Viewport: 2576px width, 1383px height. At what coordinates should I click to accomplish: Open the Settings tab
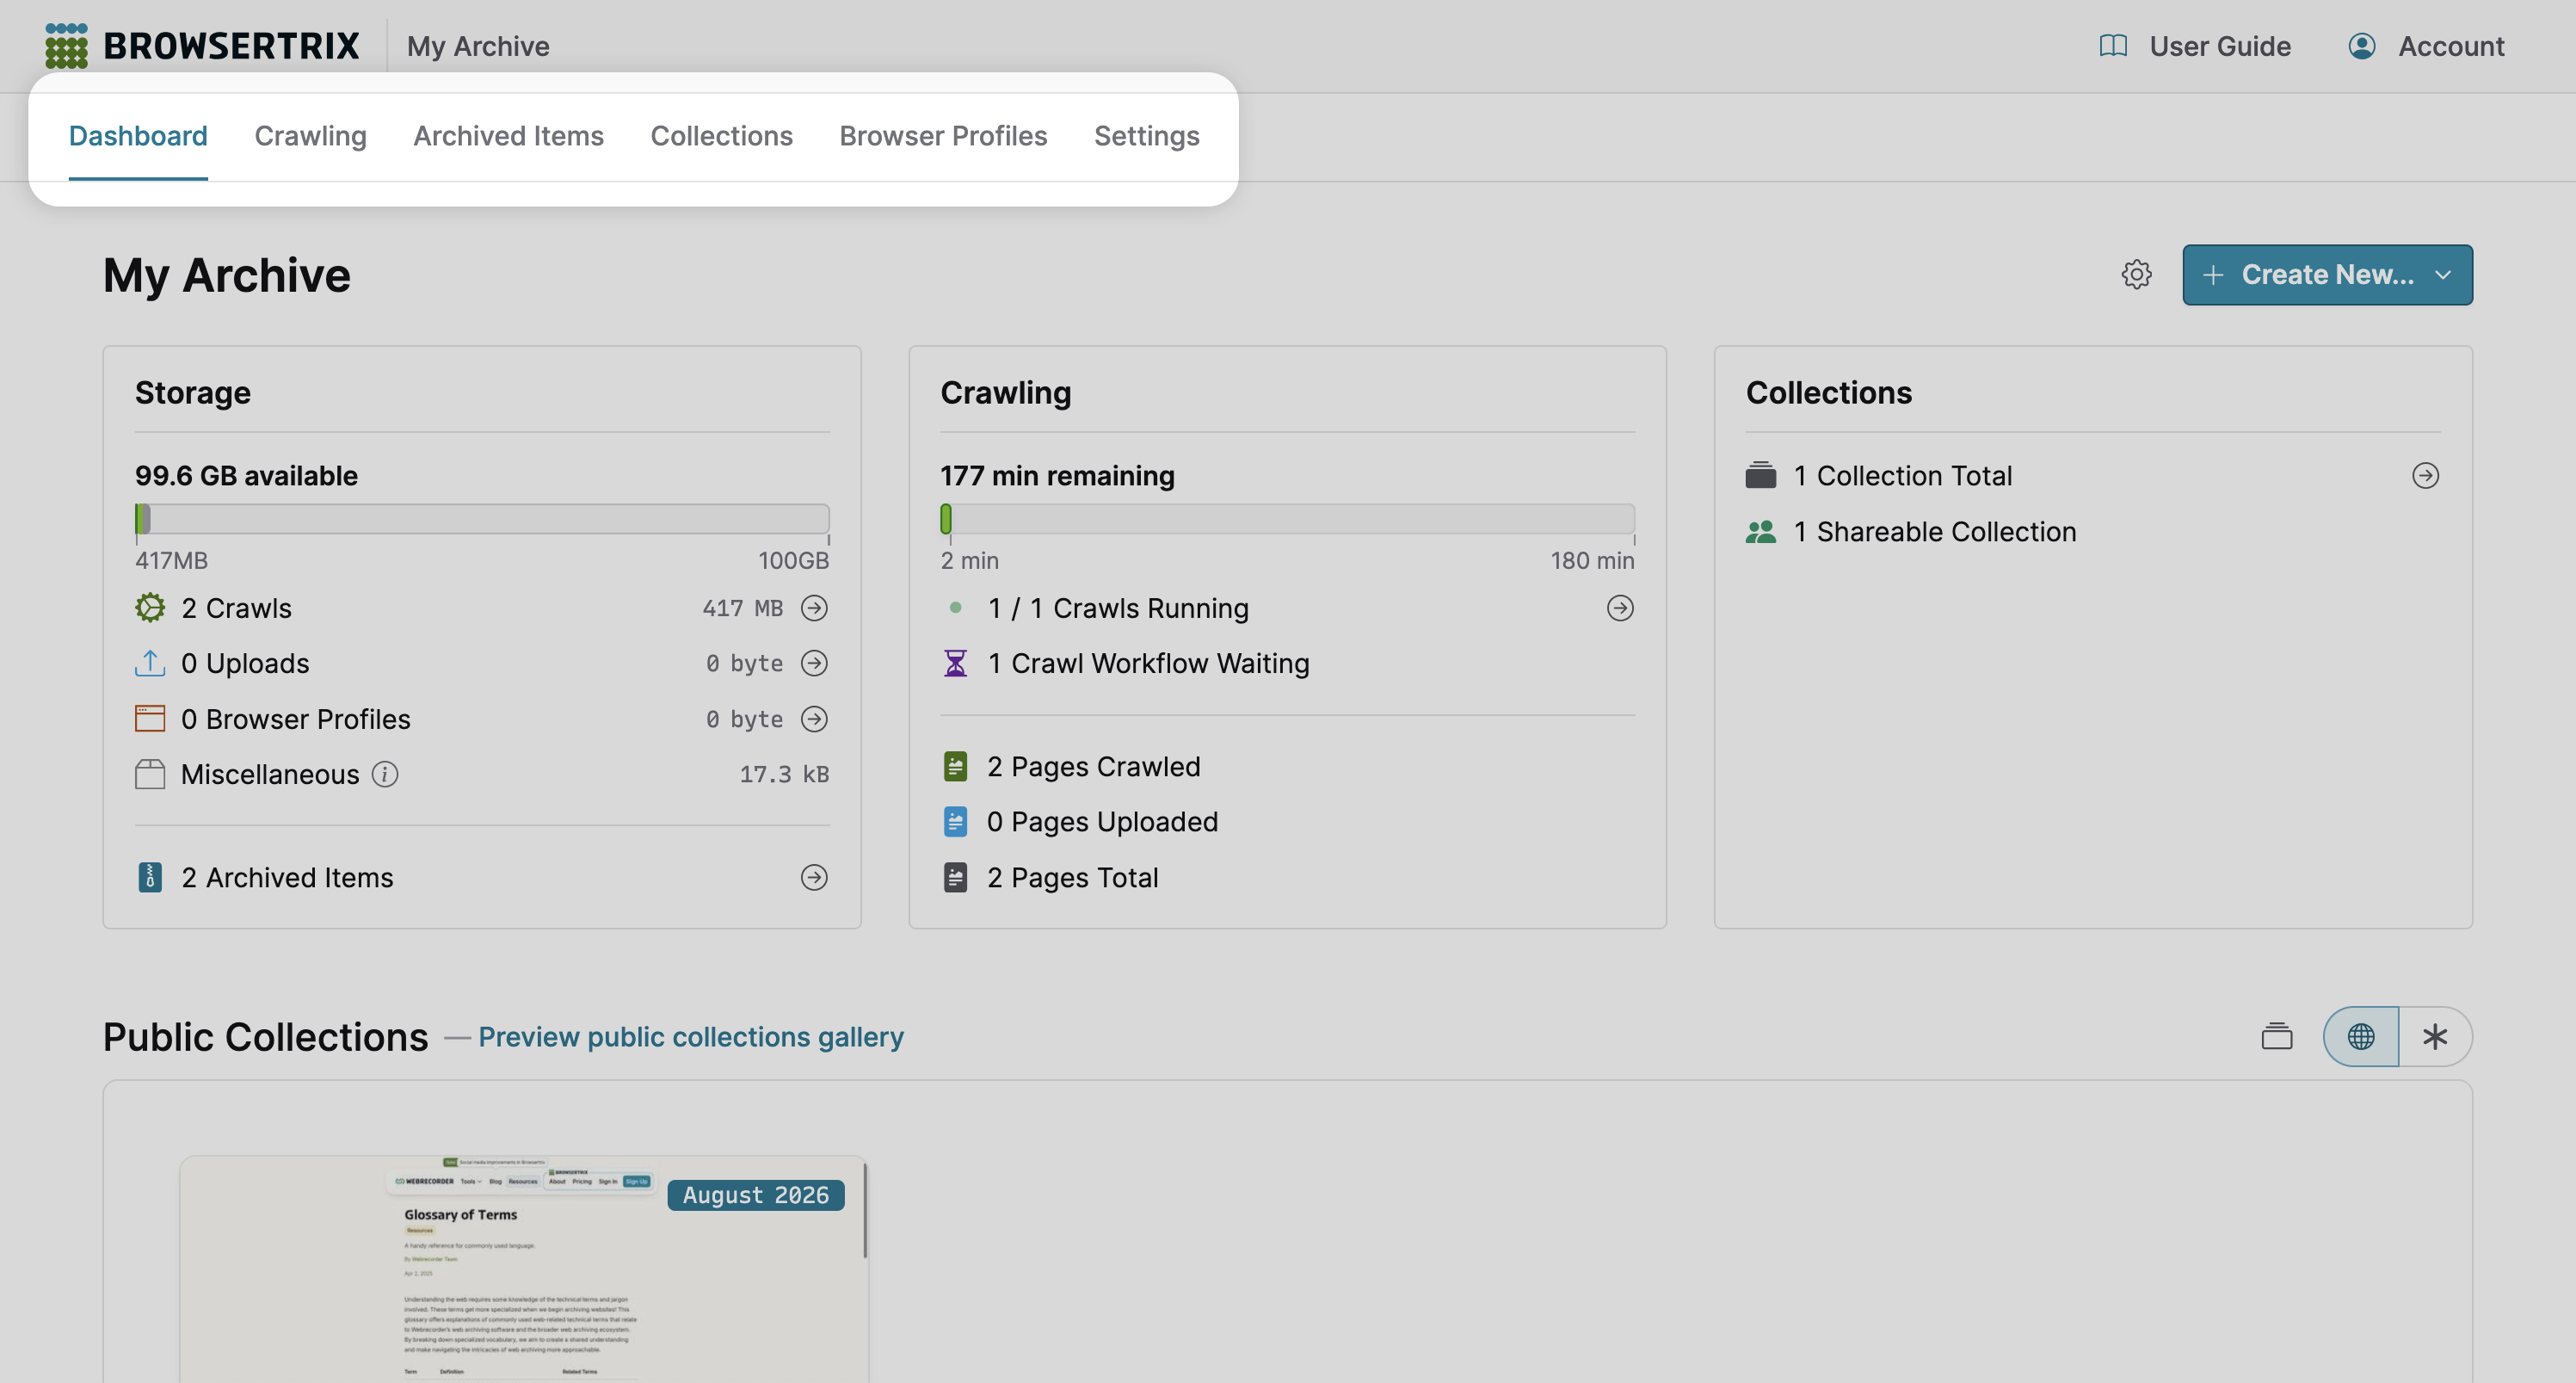pos(1146,136)
